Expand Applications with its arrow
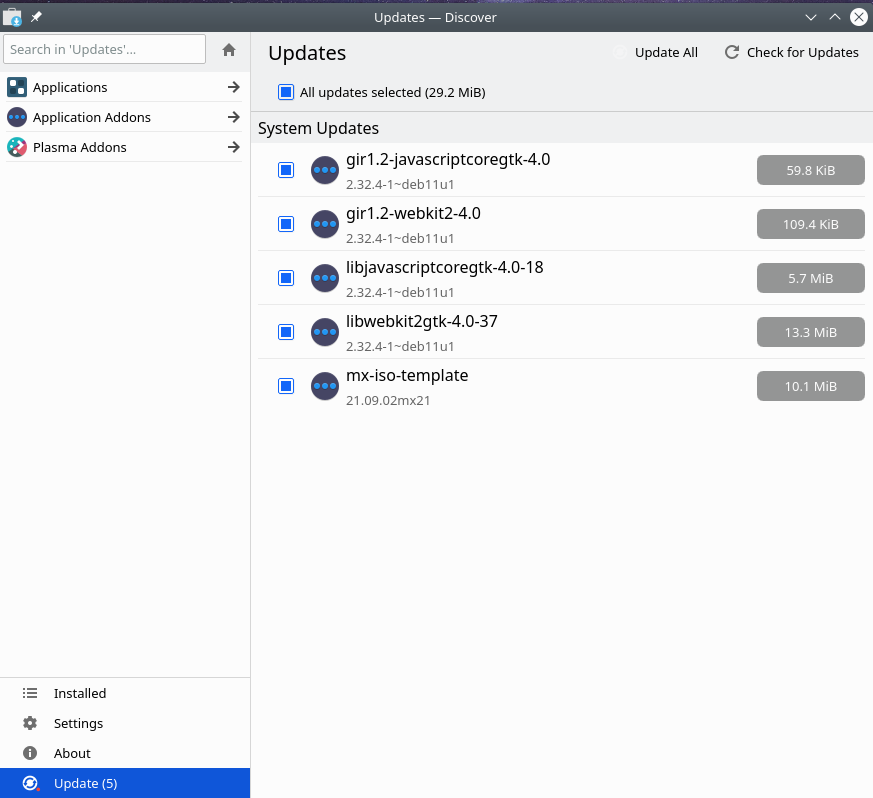873x798 pixels. pos(234,87)
